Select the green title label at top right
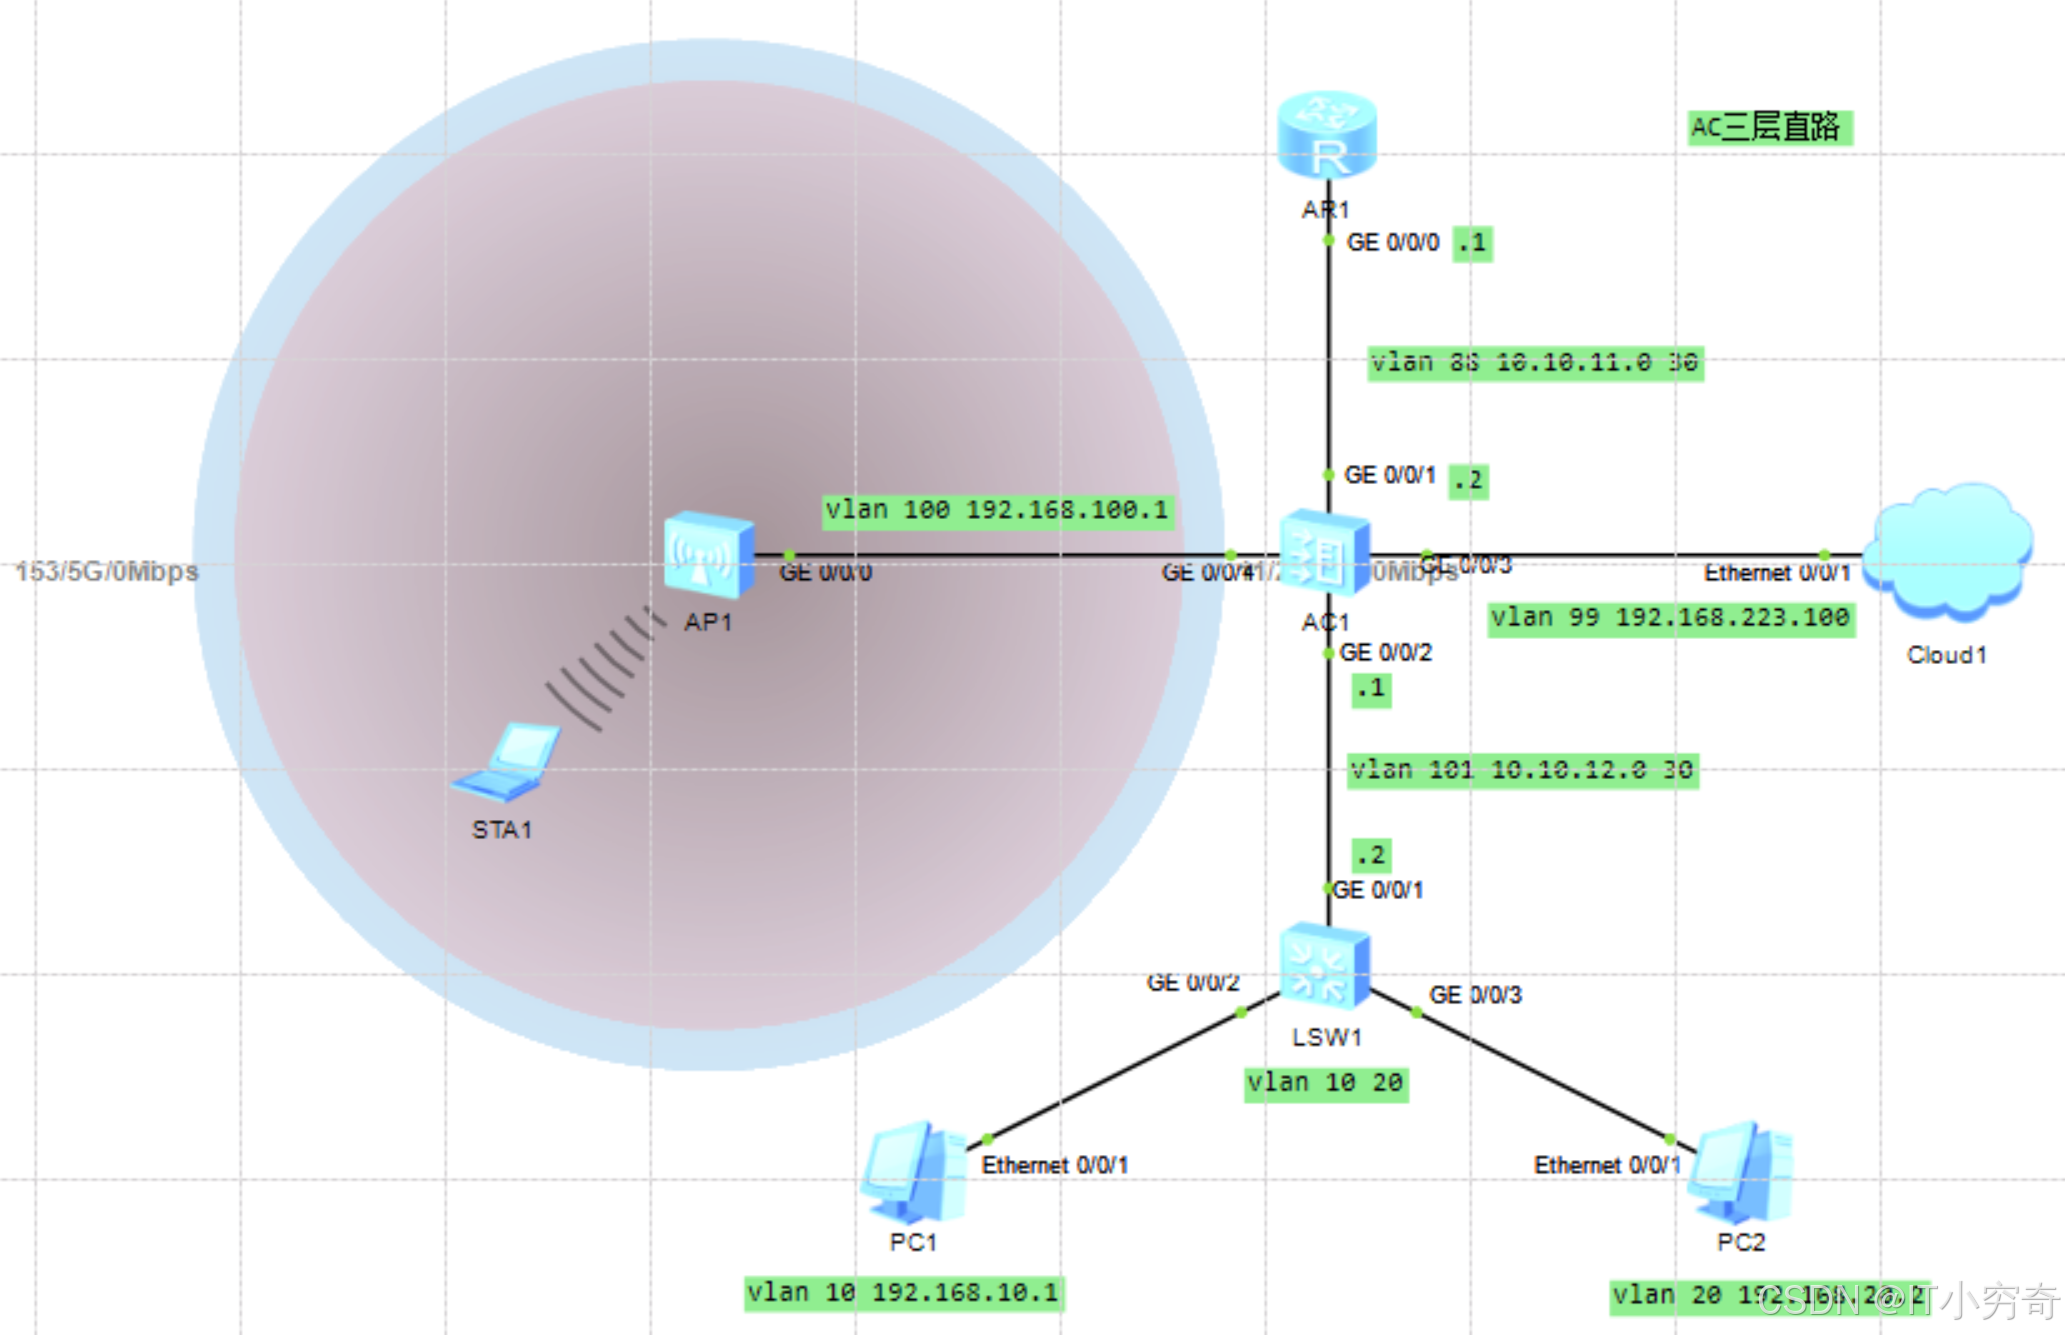Screen dimensions: 2065x1335 [x=1768, y=128]
